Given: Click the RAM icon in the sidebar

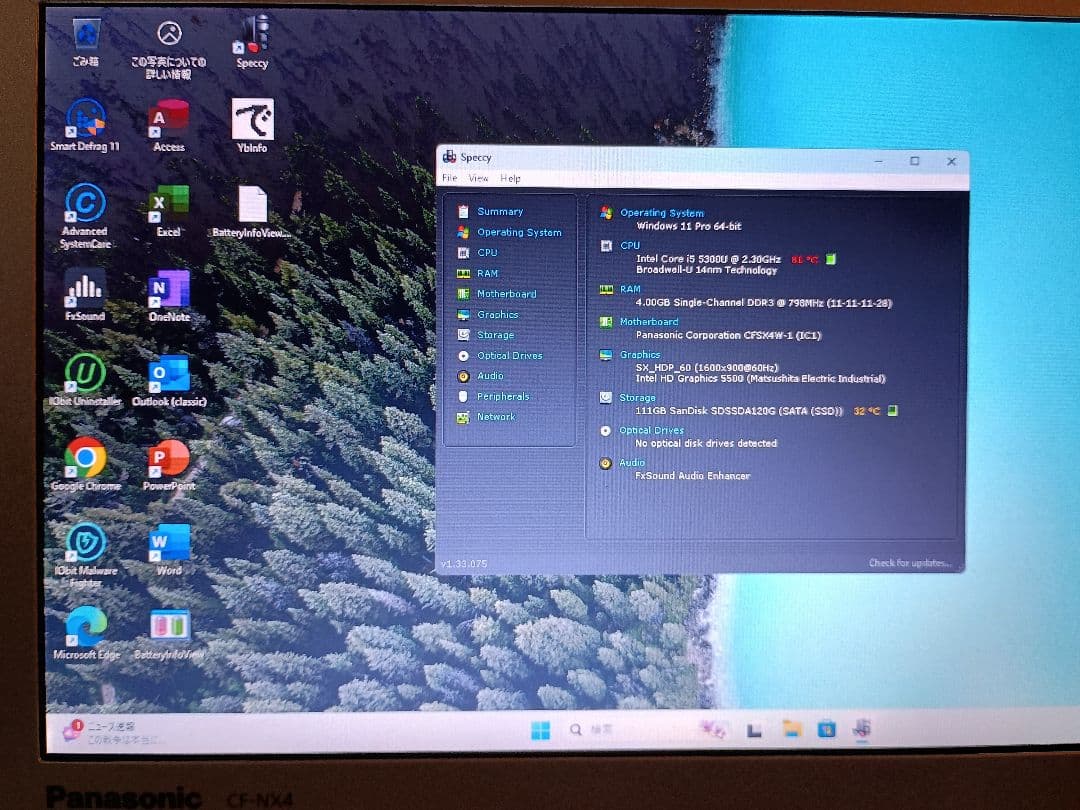Looking at the screenshot, I should (463, 274).
